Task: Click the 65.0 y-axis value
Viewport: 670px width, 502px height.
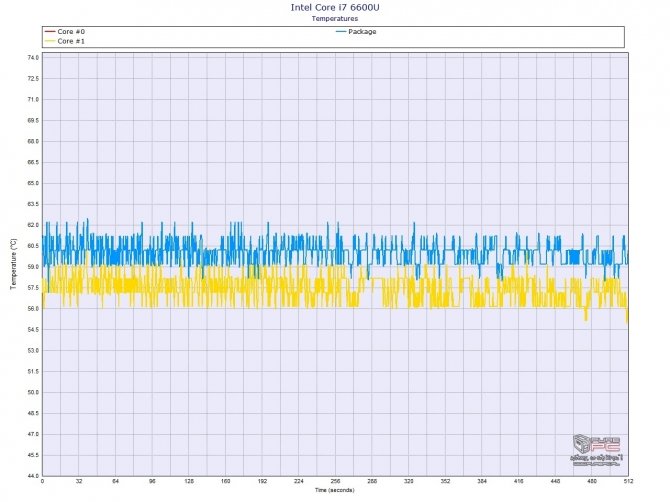Action: 33,183
